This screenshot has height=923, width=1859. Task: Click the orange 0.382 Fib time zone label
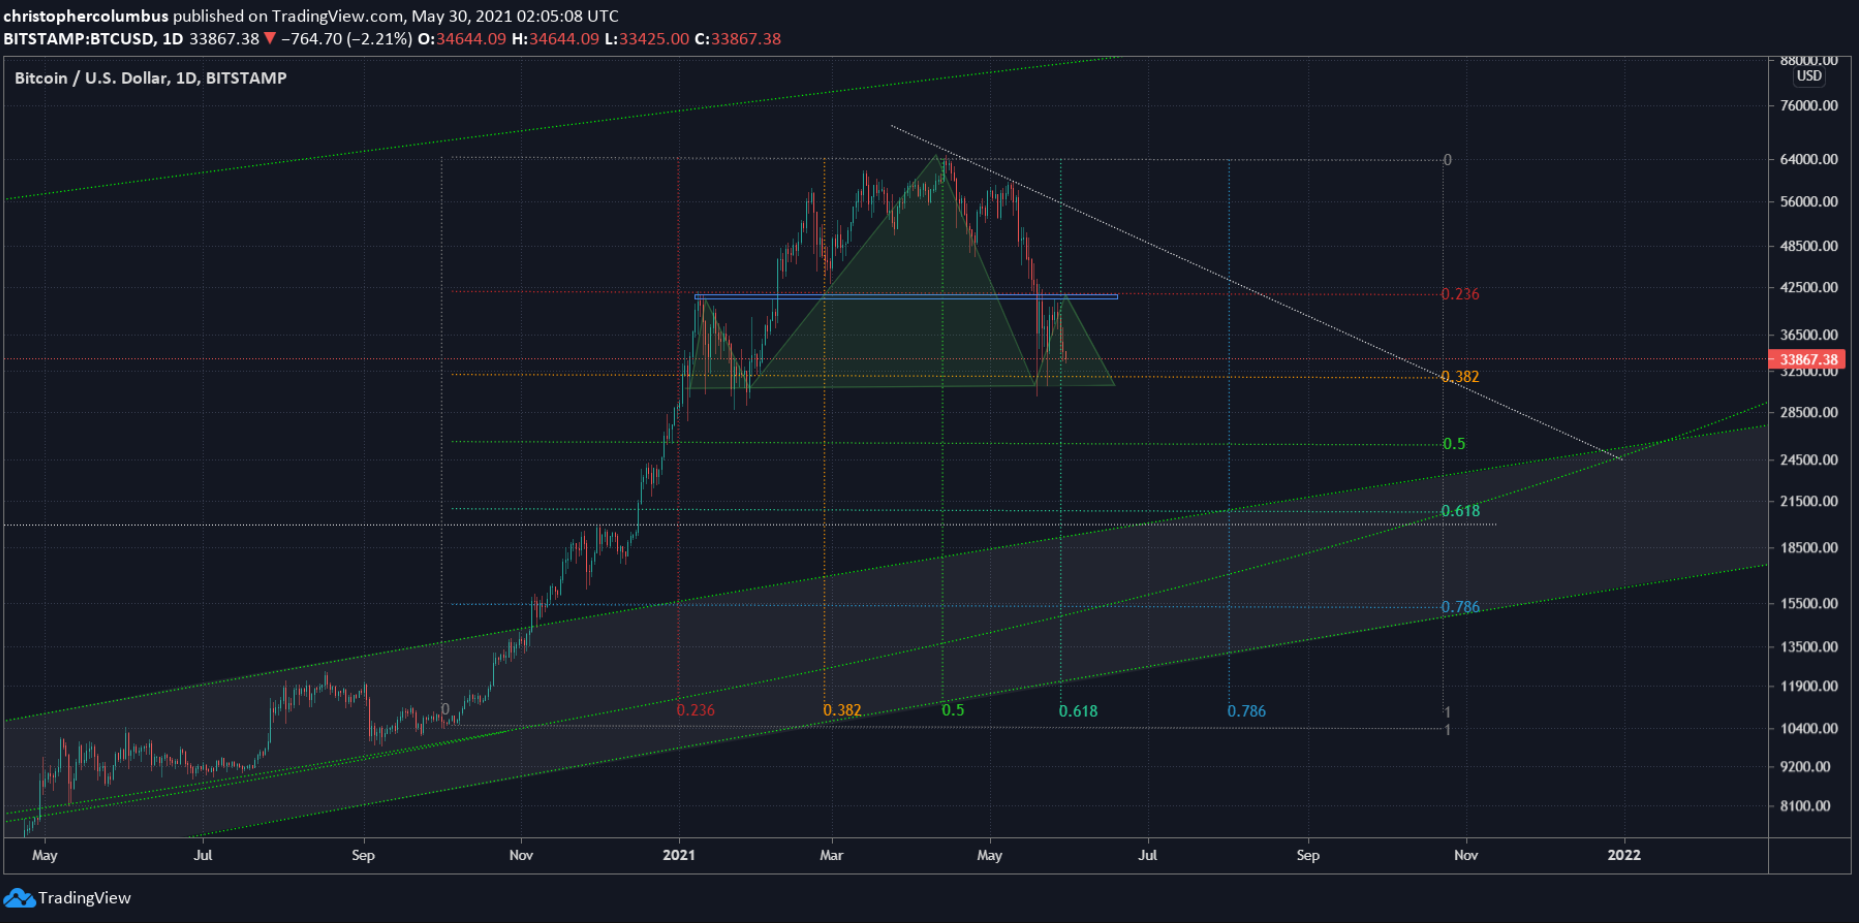842,710
